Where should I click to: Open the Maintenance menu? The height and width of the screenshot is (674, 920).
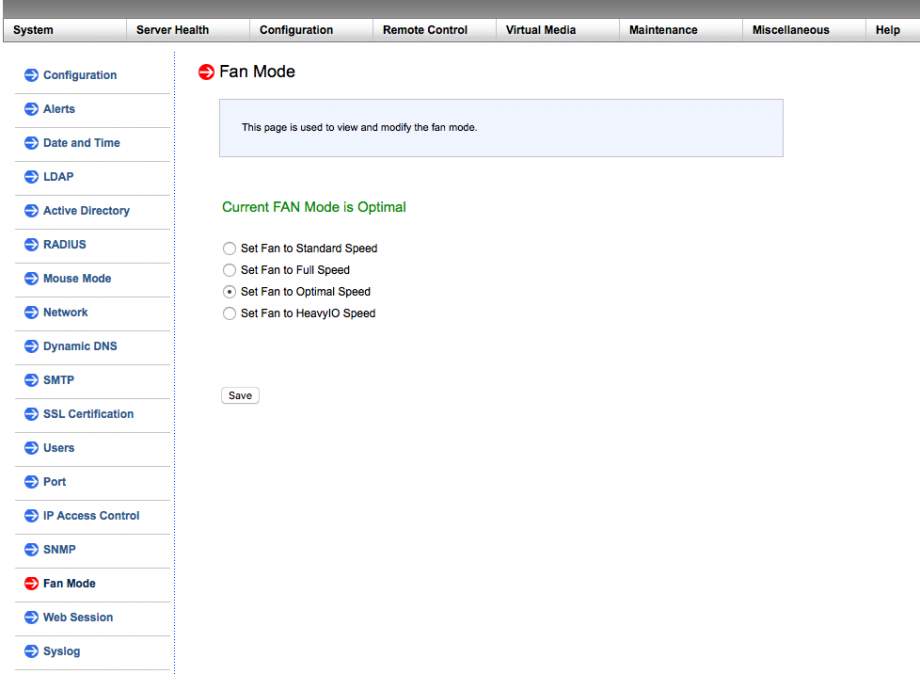click(663, 30)
